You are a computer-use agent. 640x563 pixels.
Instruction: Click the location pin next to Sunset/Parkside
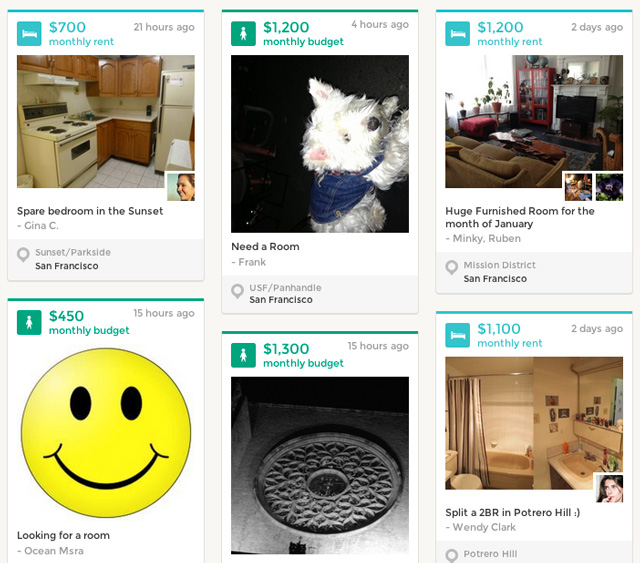[23, 255]
